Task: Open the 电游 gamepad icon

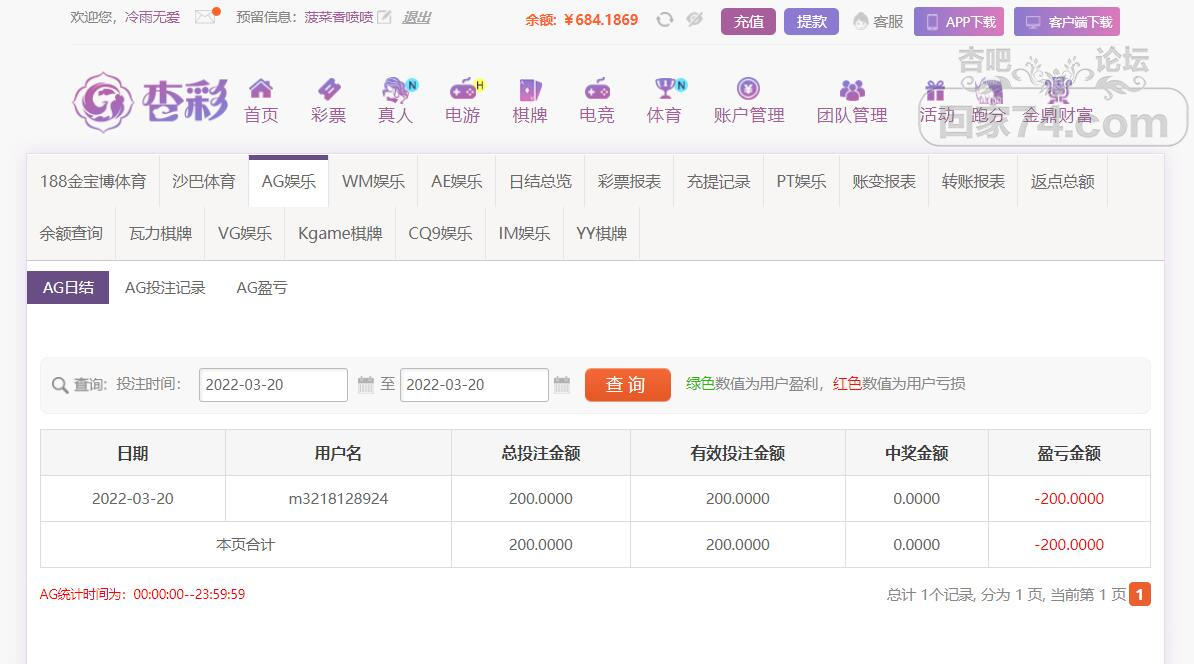Action: 463,90
